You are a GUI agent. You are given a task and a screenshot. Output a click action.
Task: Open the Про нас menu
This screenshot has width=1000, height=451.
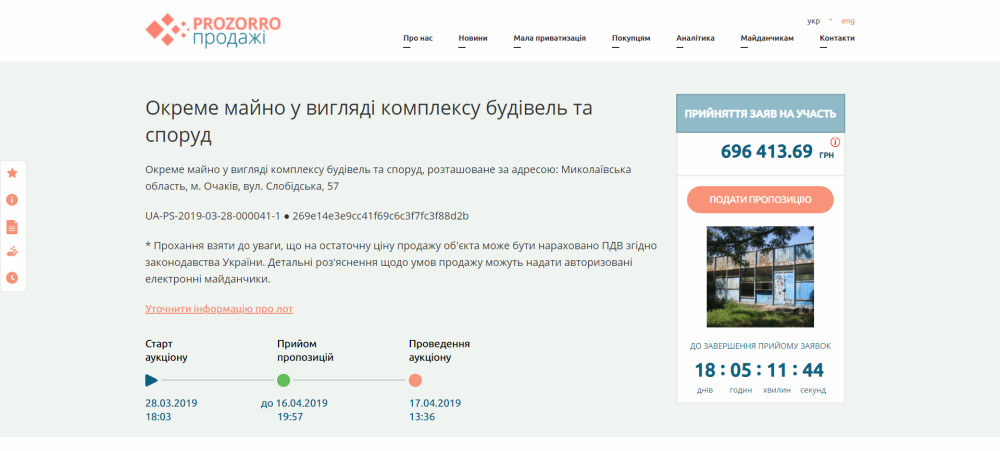[x=418, y=38]
